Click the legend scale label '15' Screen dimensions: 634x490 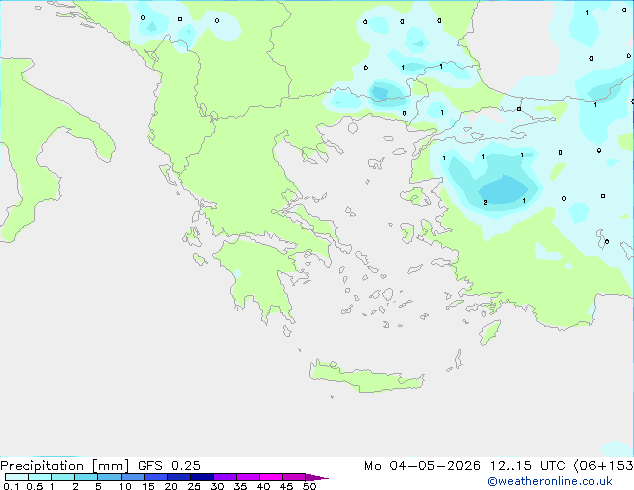pos(148,486)
